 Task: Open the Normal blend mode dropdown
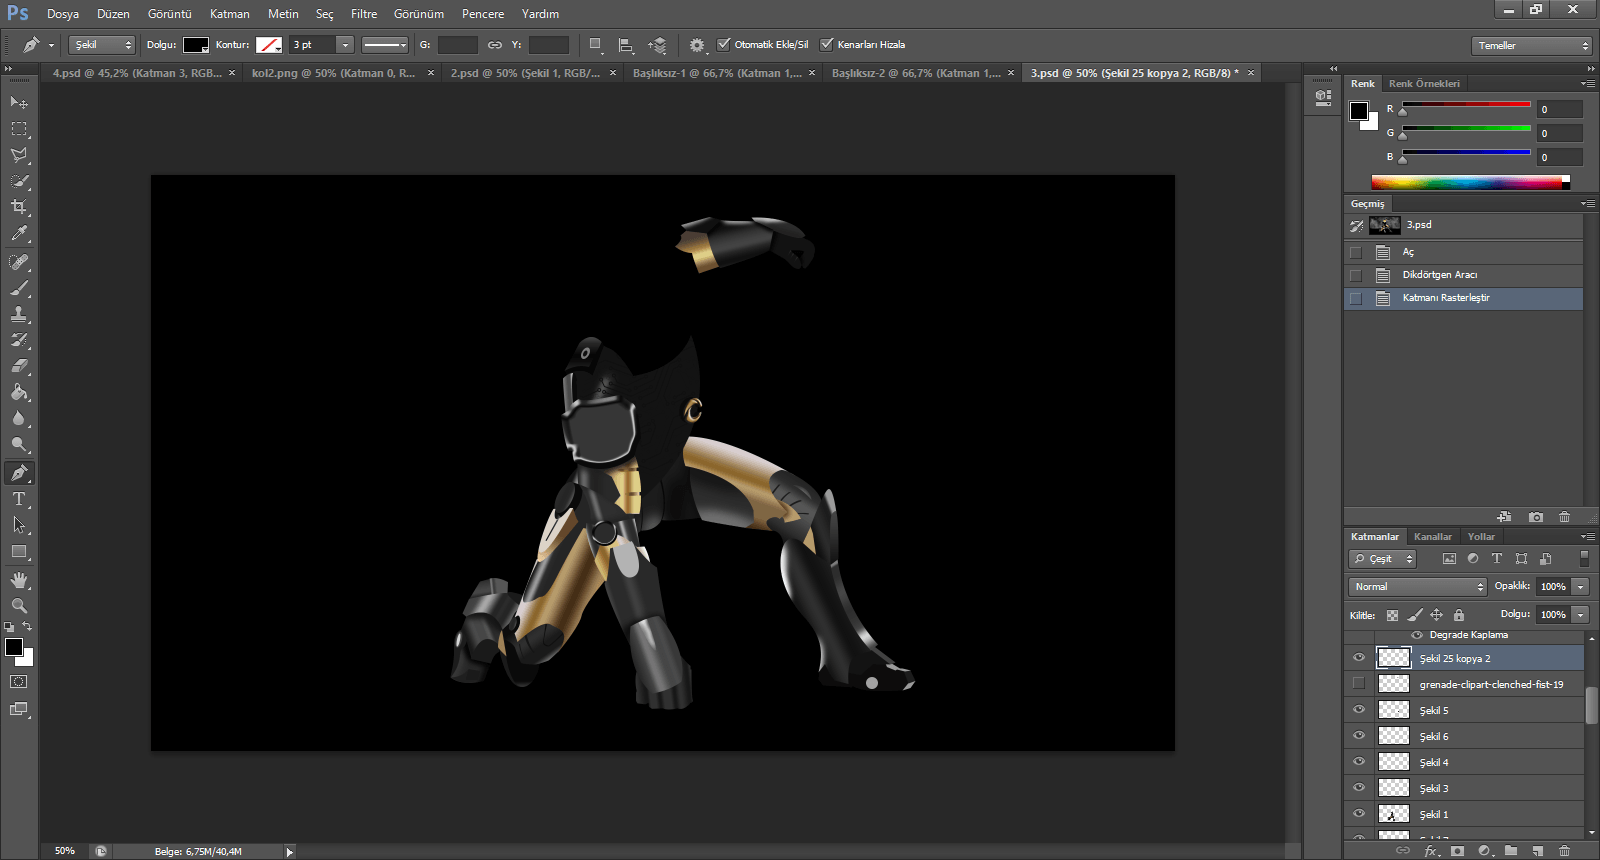[x=1417, y=587]
